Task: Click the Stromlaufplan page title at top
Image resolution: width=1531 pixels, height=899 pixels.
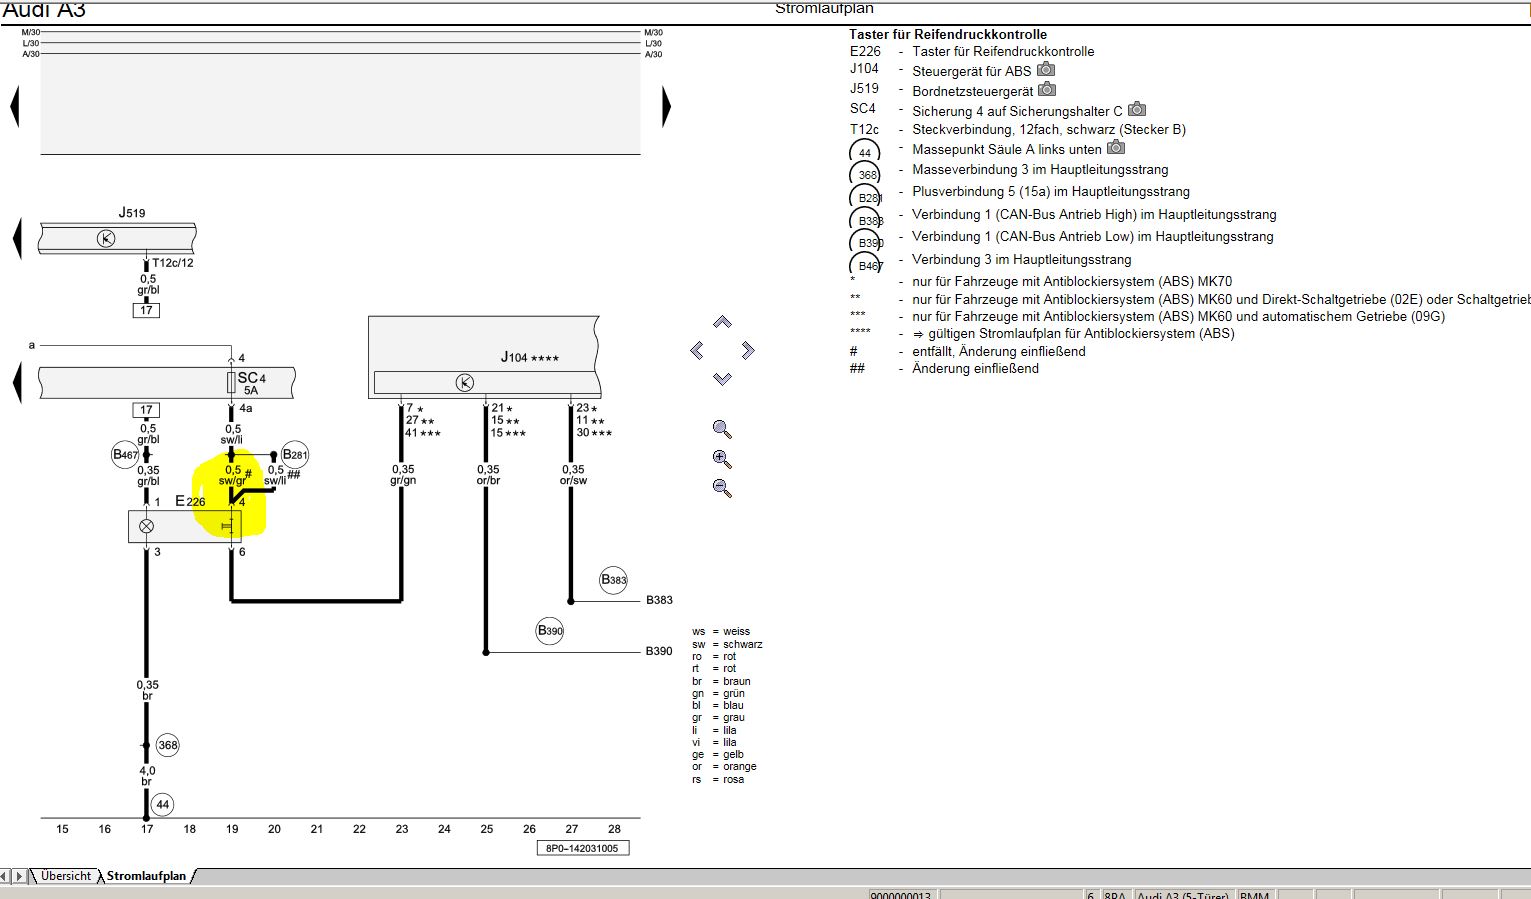Action: click(824, 8)
